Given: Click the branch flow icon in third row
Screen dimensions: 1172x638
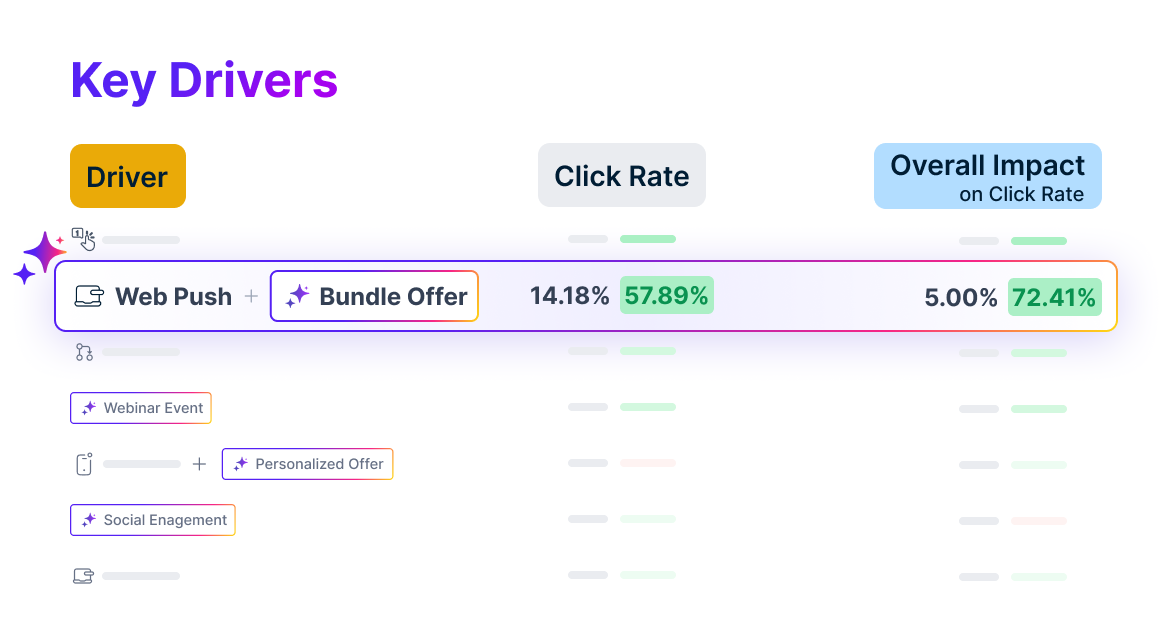Looking at the screenshot, I should point(84,352).
